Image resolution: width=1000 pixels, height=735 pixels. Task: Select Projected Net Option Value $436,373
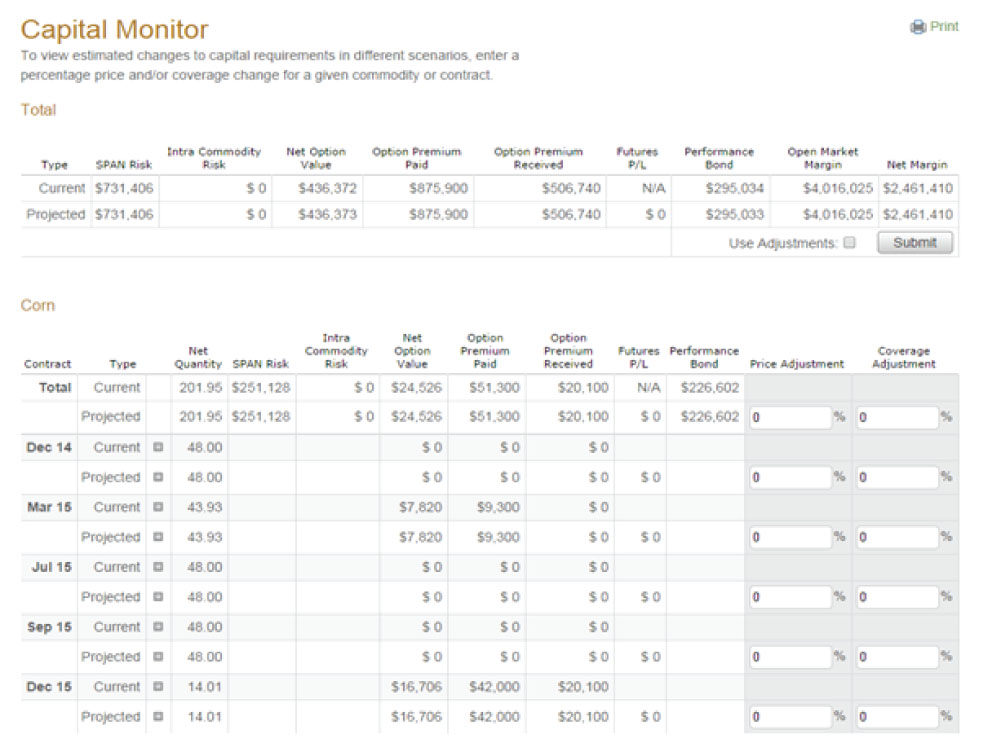tap(327, 214)
